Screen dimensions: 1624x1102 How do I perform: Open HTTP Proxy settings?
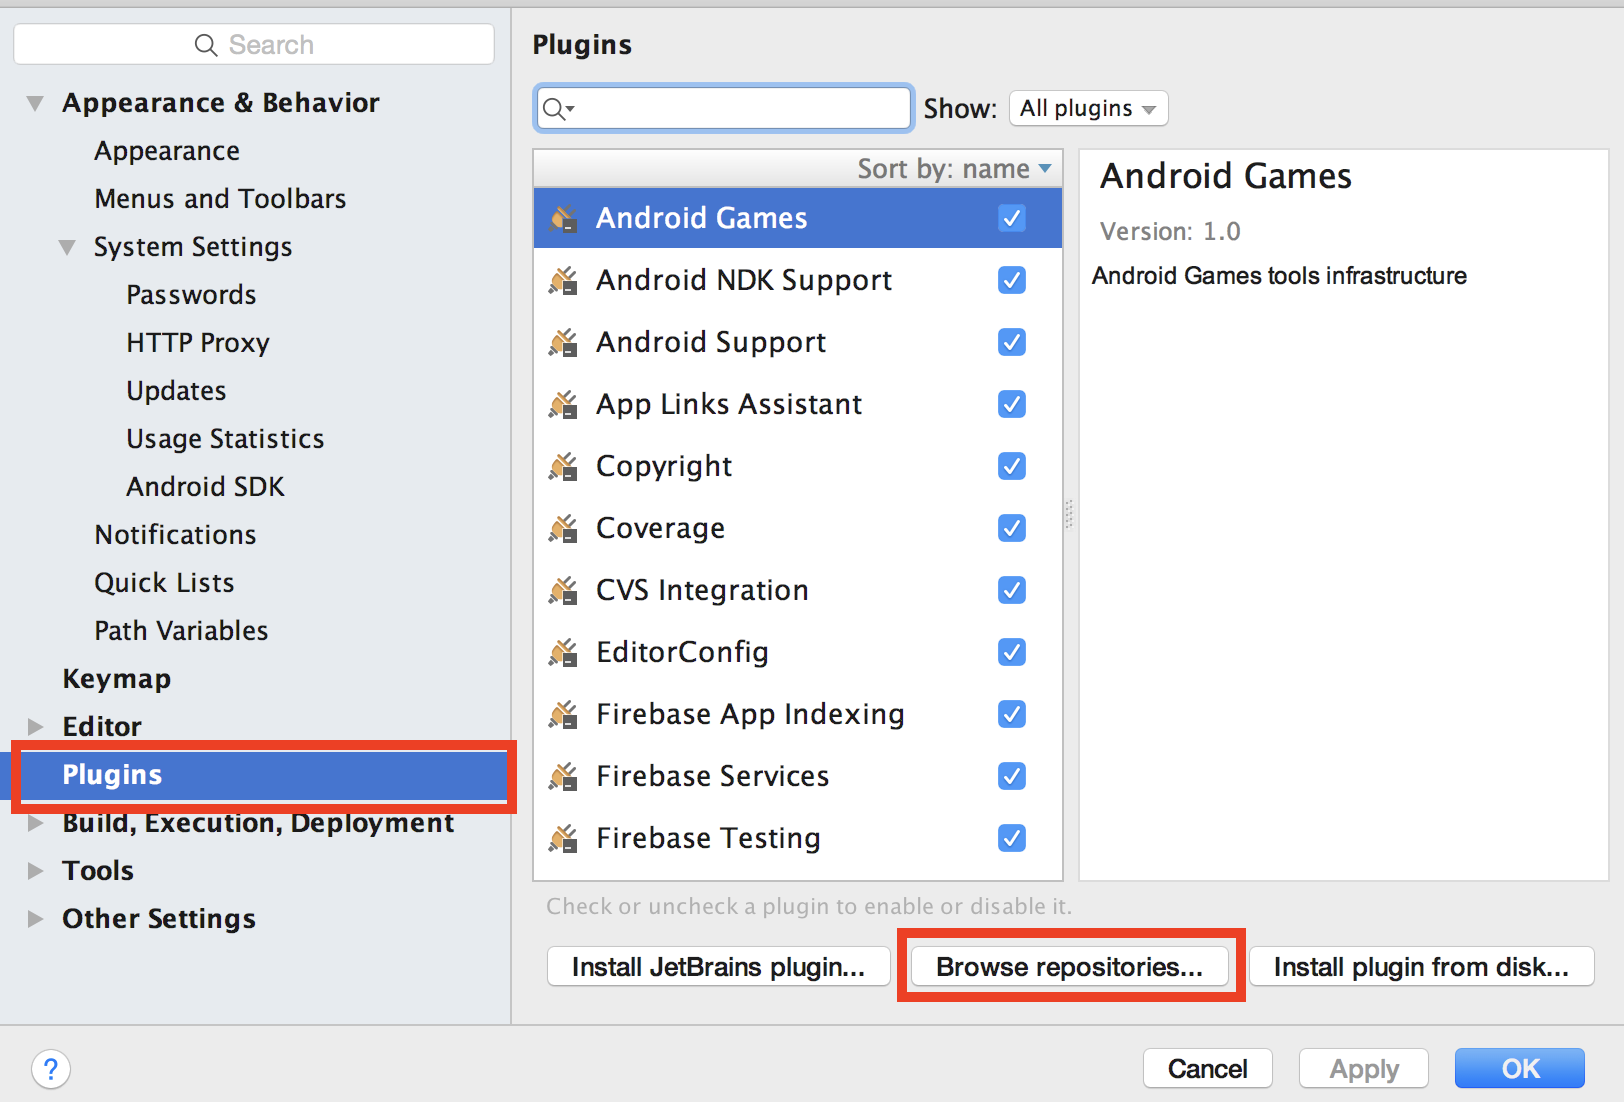point(198,343)
